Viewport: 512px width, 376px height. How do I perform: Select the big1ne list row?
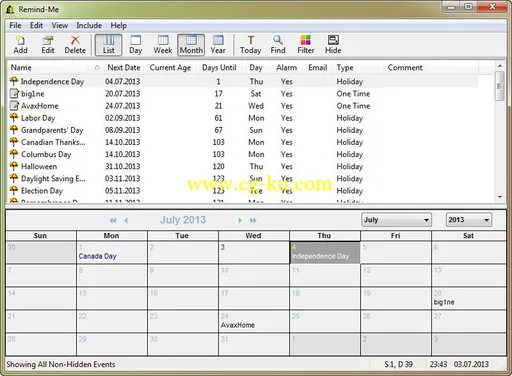[243, 94]
